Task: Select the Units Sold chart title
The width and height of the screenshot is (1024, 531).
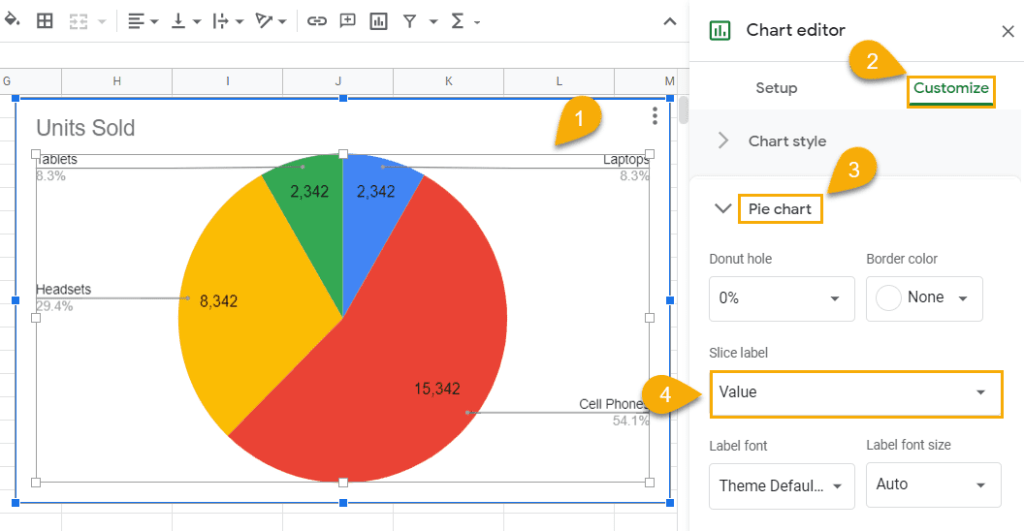Action: pos(86,128)
